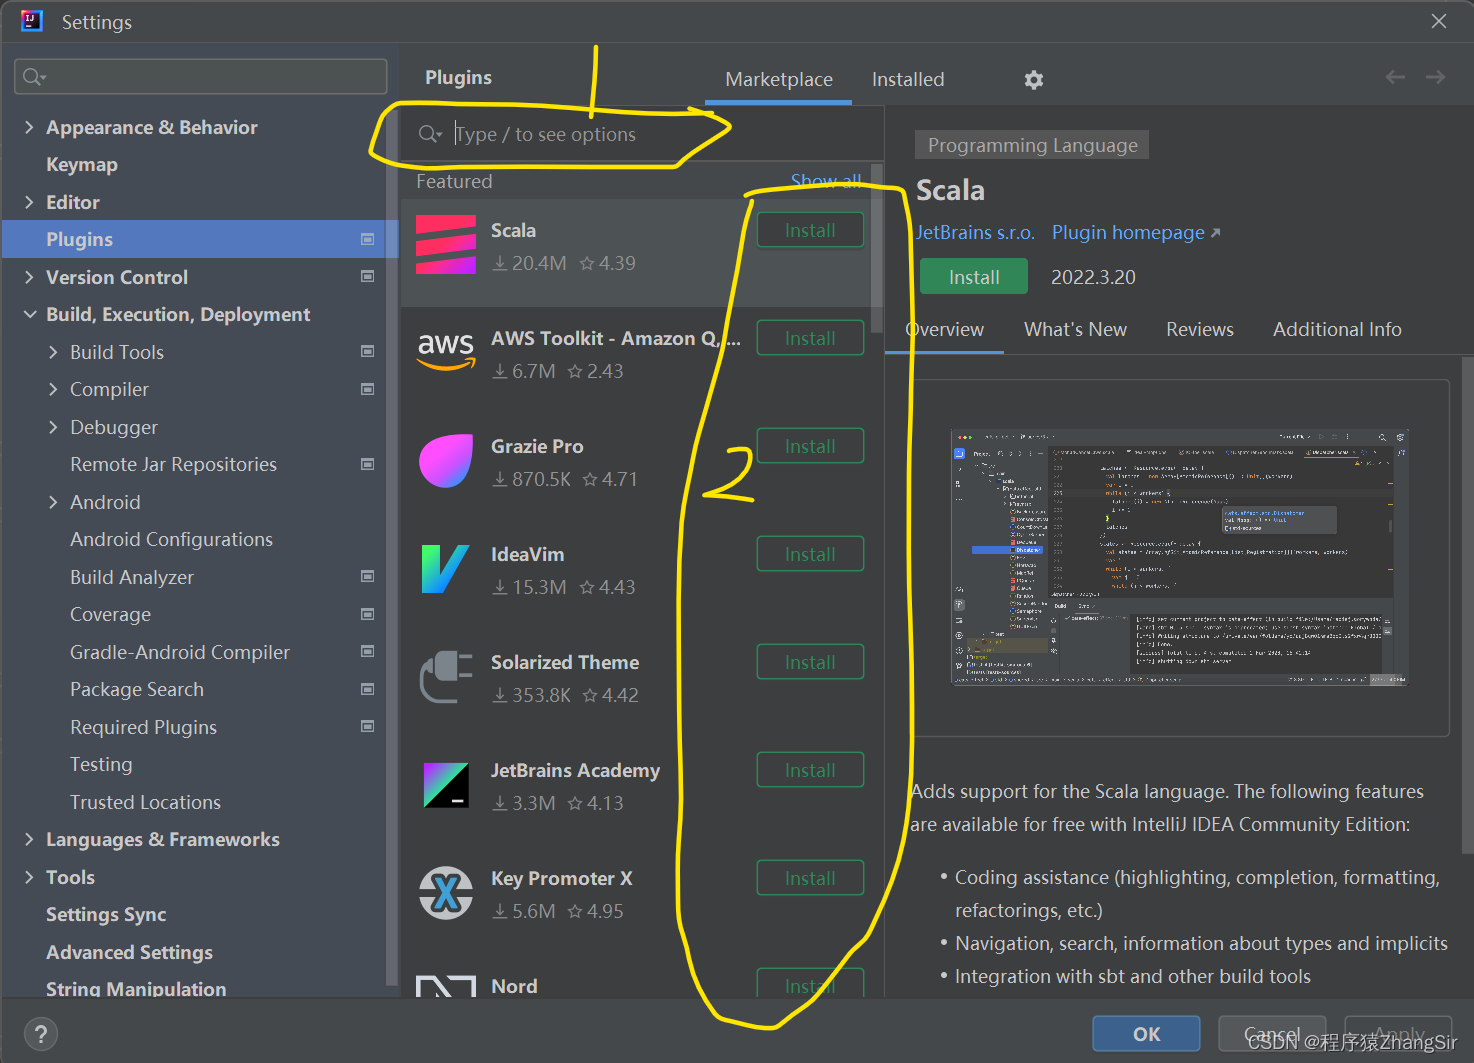Click the JetBrains Academy plugin icon
The image size is (1474, 1063).
pyautogui.click(x=446, y=785)
